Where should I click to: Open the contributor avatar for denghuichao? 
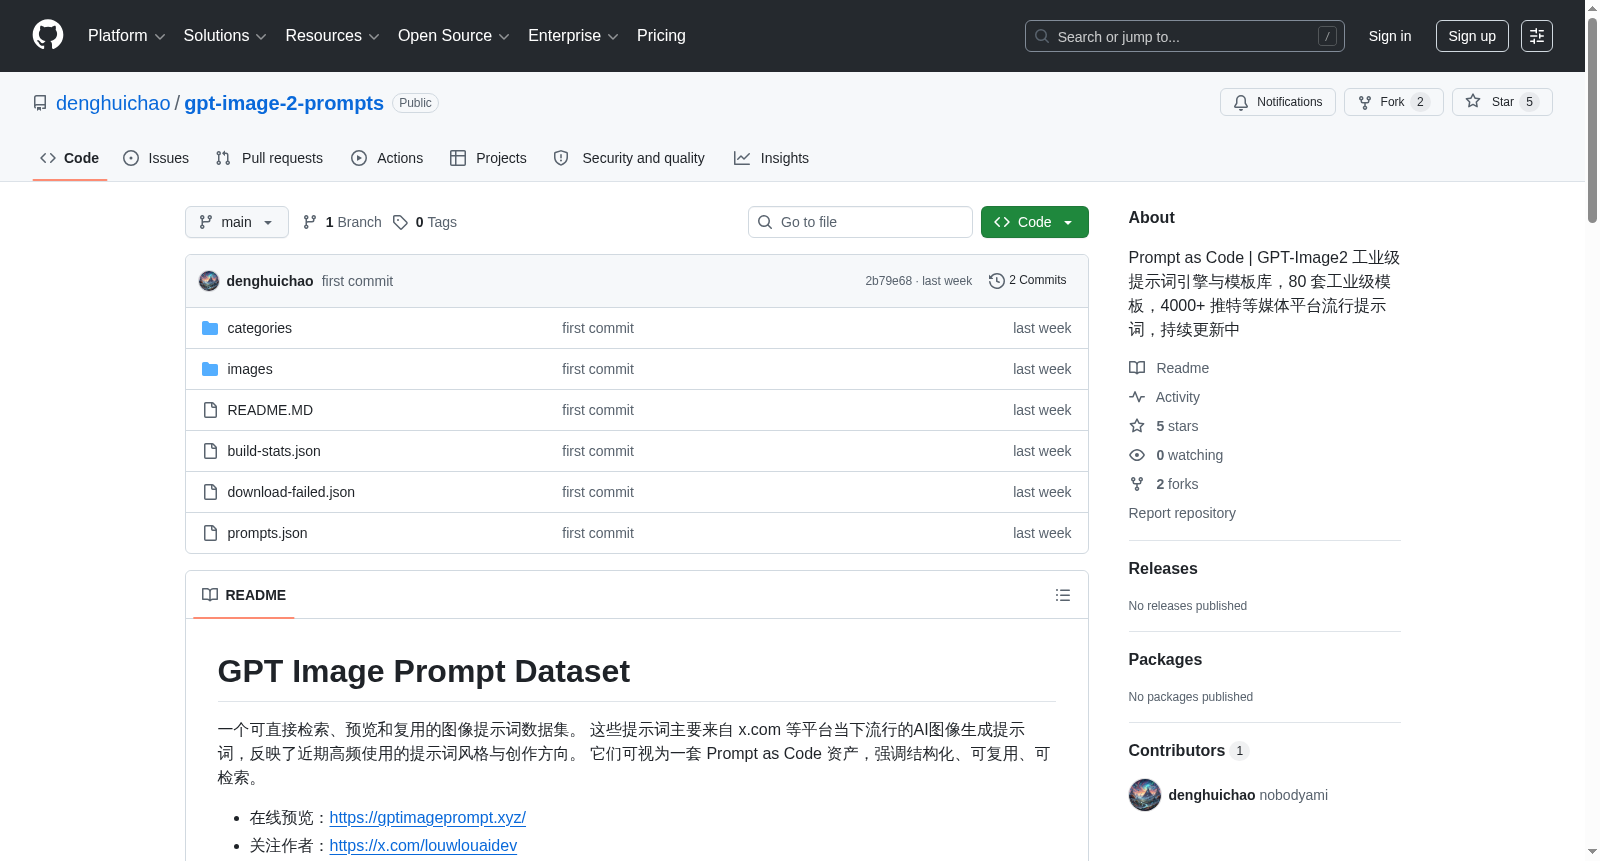(1144, 795)
